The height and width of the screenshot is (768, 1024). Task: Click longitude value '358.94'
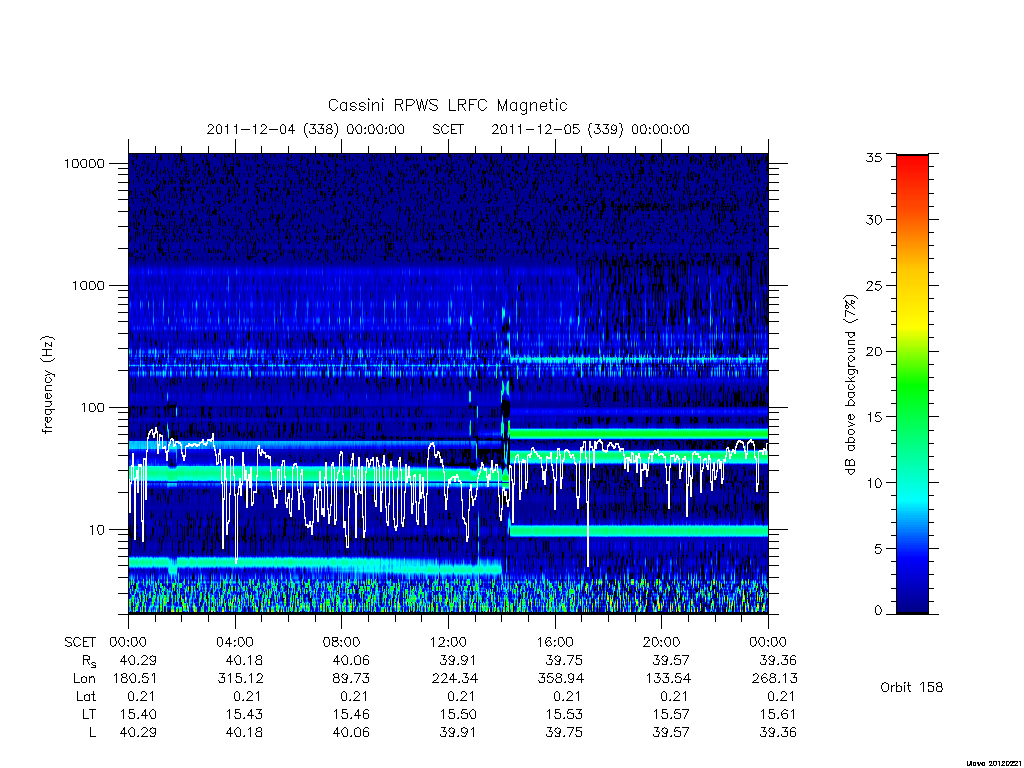tap(561, 679)
